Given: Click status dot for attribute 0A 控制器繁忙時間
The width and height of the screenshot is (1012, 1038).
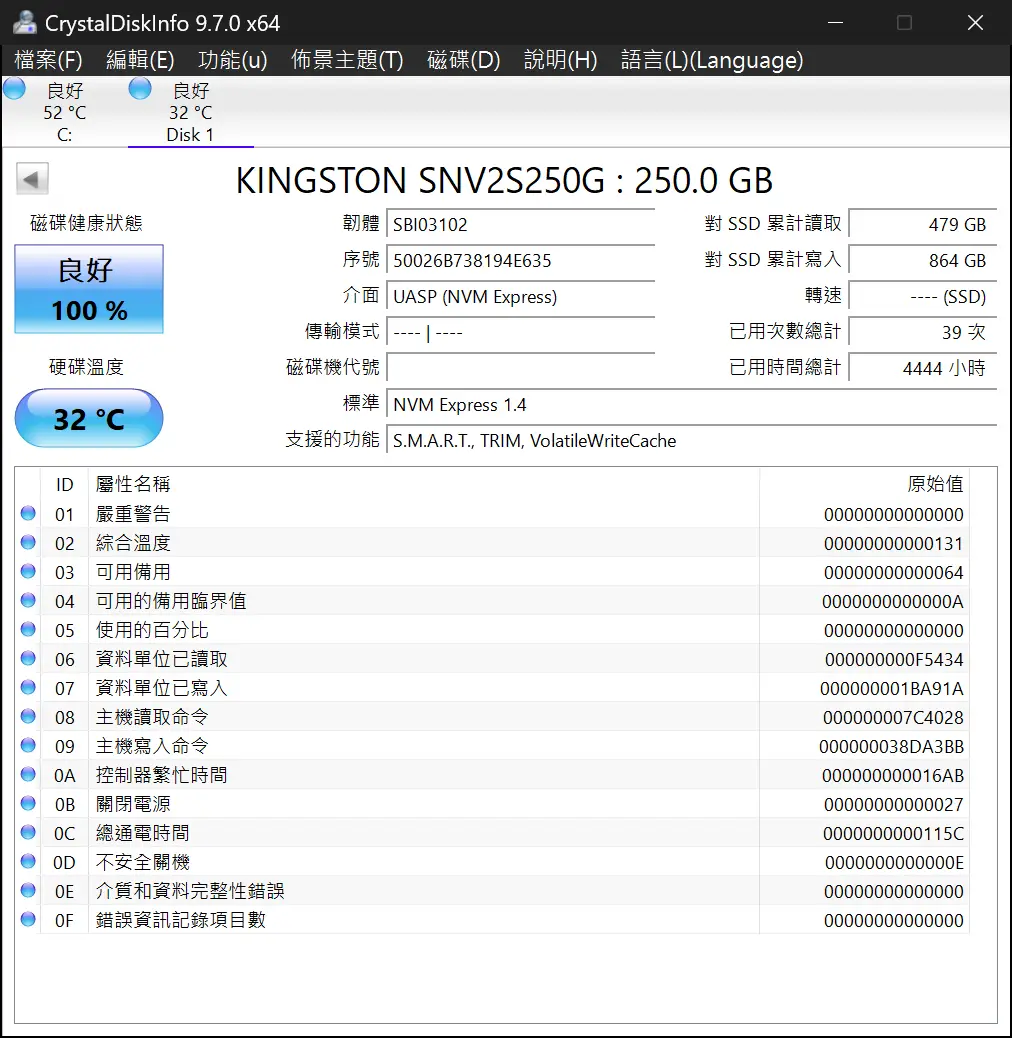Looking at the screenshot, I should [28, 774].
